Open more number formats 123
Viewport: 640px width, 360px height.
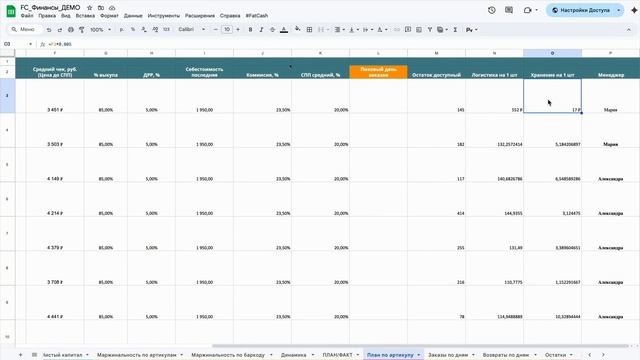pyautogui.click(x=167, y=30)
